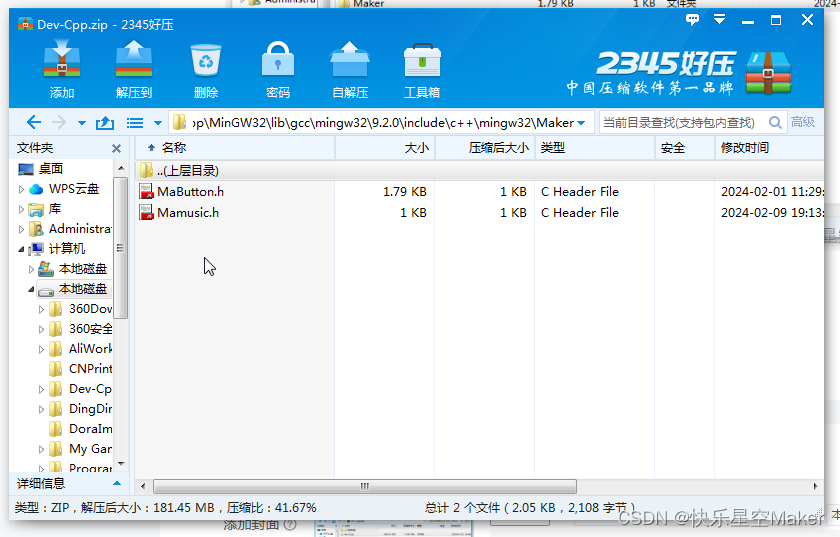Click folder tree scrollbar up arrow
840x537 pixels.
[x=121, y=168]
